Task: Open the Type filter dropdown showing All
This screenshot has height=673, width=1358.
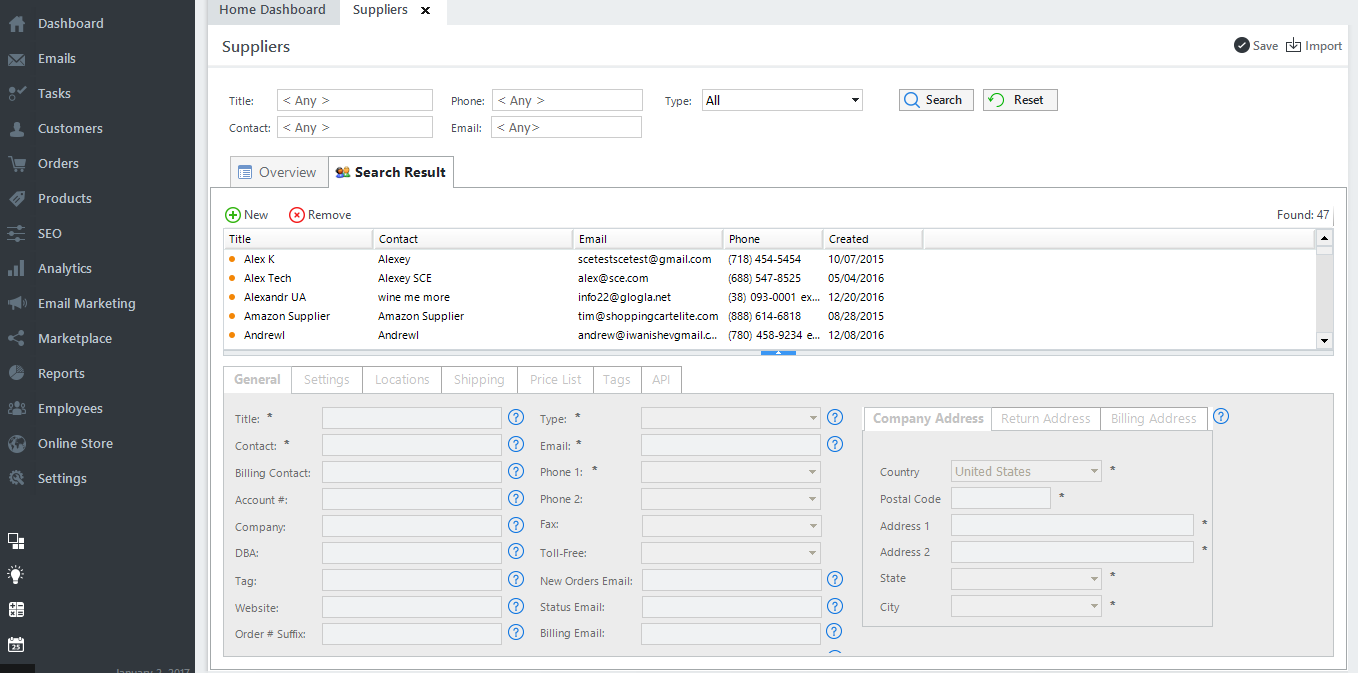Action: [782, 100]
